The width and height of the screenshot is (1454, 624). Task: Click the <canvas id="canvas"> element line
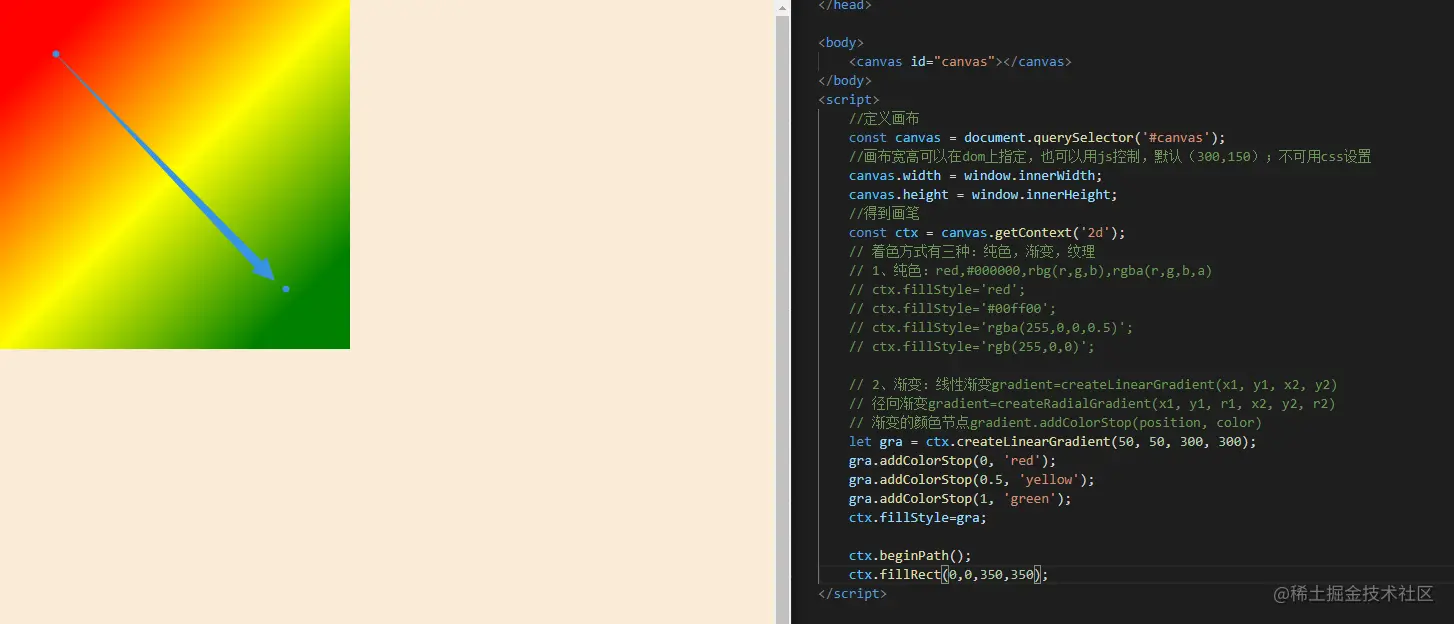tap(960, 62)
